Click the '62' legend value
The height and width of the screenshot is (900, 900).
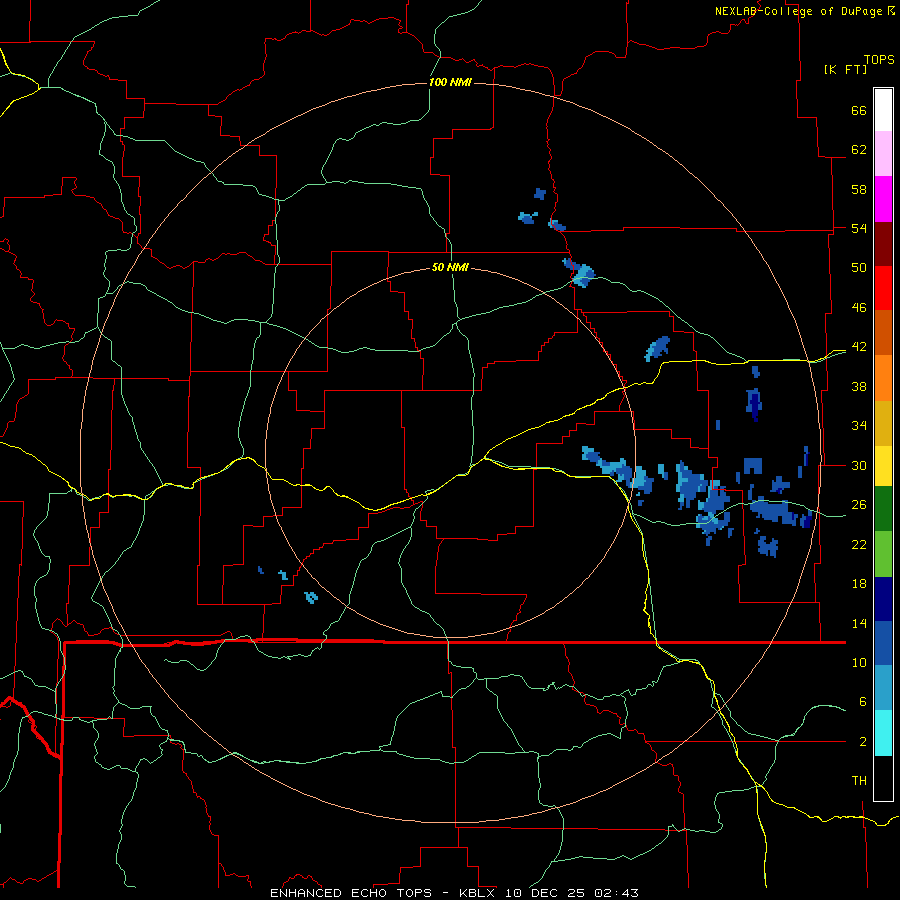(859, 150)
